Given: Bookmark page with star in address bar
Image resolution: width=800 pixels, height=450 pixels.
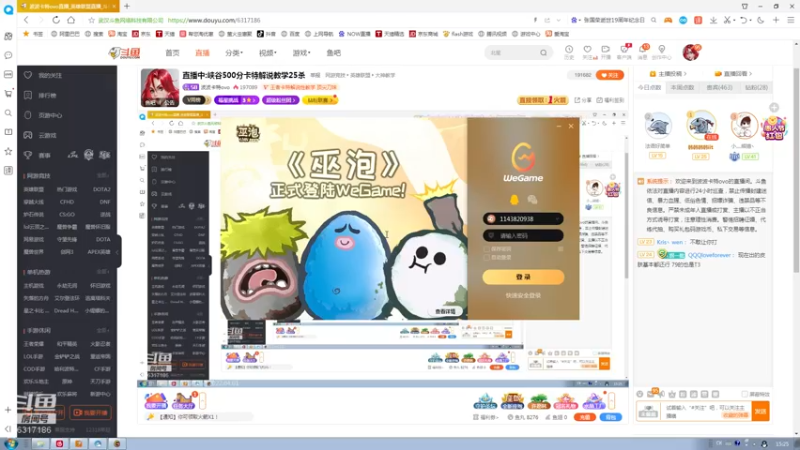Looking at the screenshot, I should click(91, 20).
